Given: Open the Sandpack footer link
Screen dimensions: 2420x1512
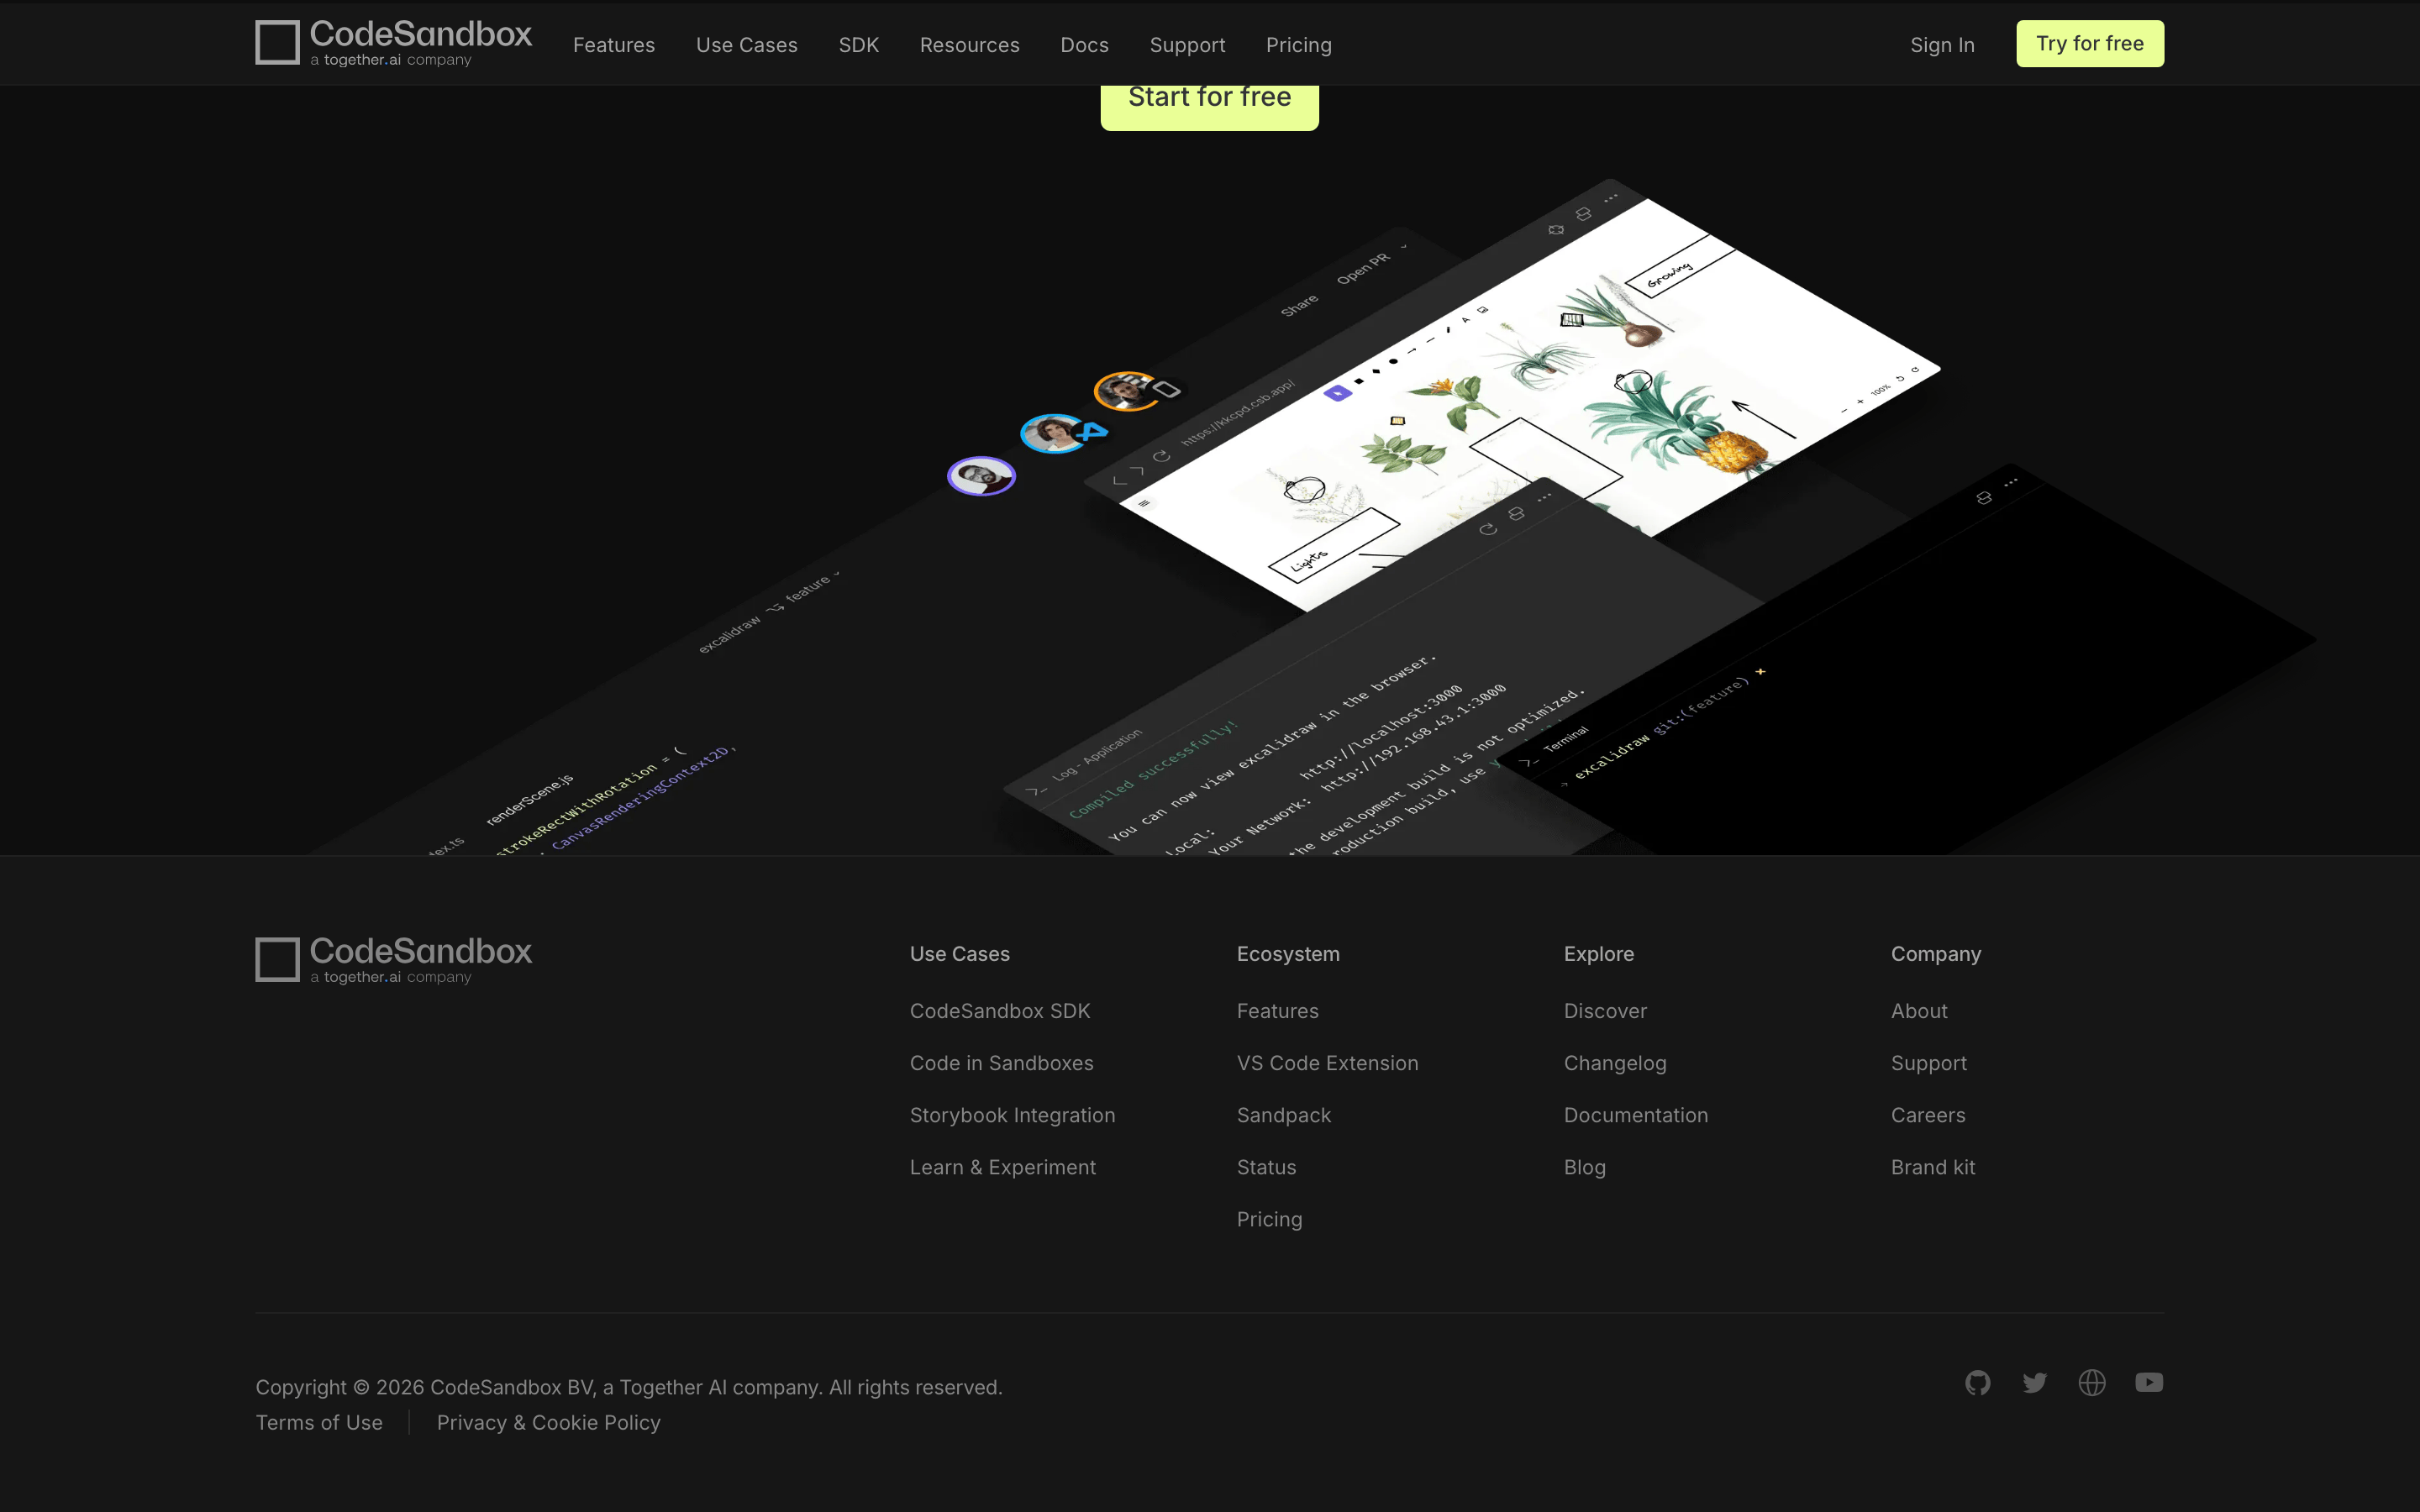Looking at the screenshot, I should (x=1283, y=1115).
